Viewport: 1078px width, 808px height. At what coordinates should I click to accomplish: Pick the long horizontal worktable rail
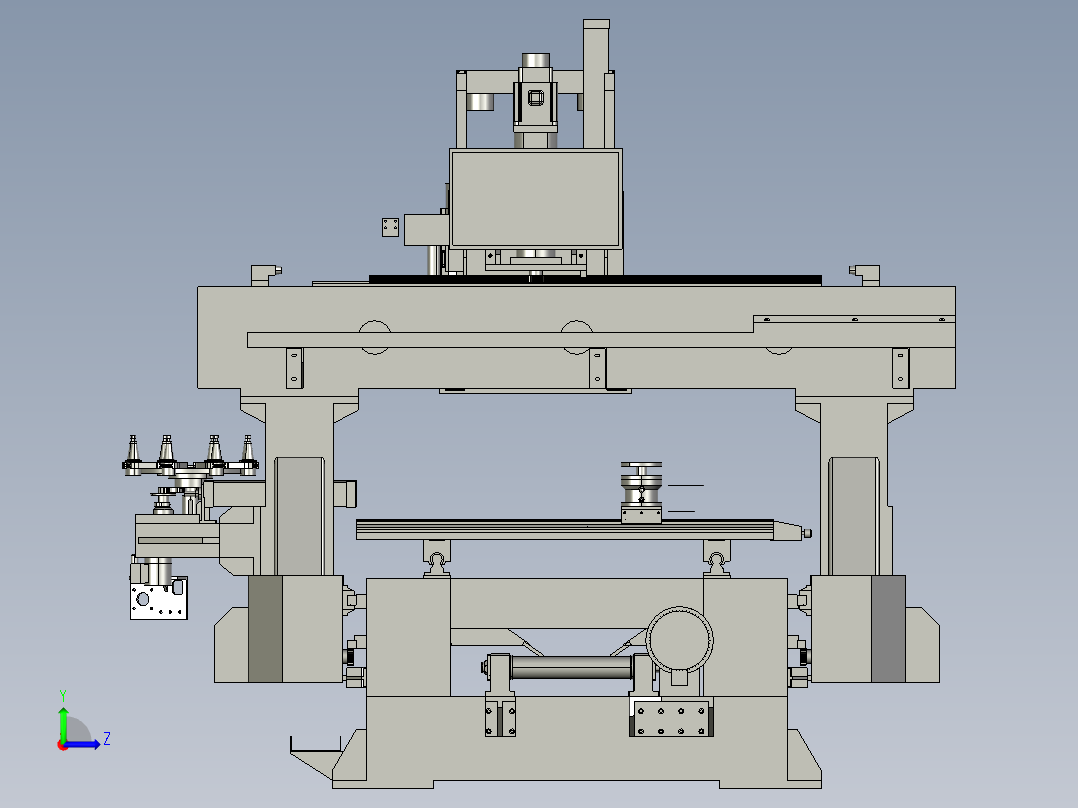tap(564, 529)
